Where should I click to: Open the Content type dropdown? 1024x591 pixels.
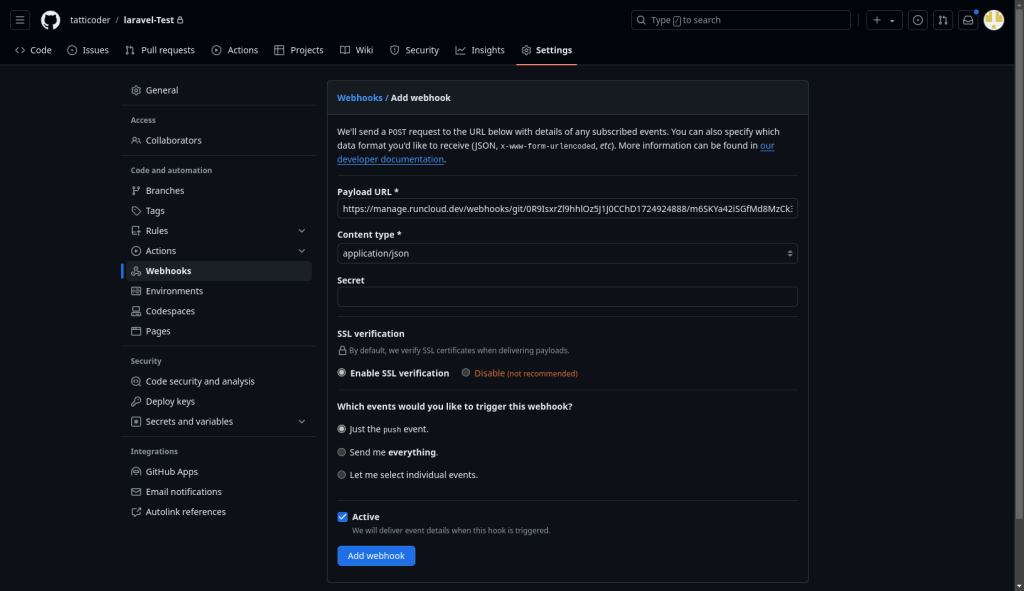(567, 254)
